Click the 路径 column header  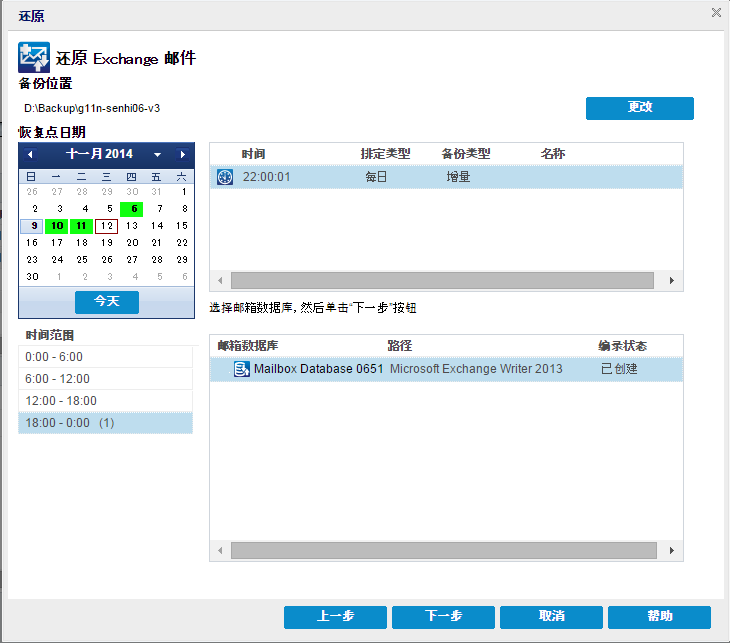tap(399, 346)
